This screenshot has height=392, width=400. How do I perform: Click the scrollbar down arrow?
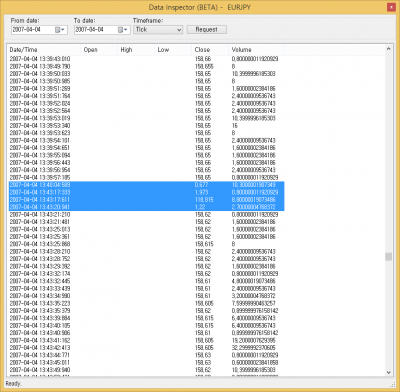(x=388, y=373)
